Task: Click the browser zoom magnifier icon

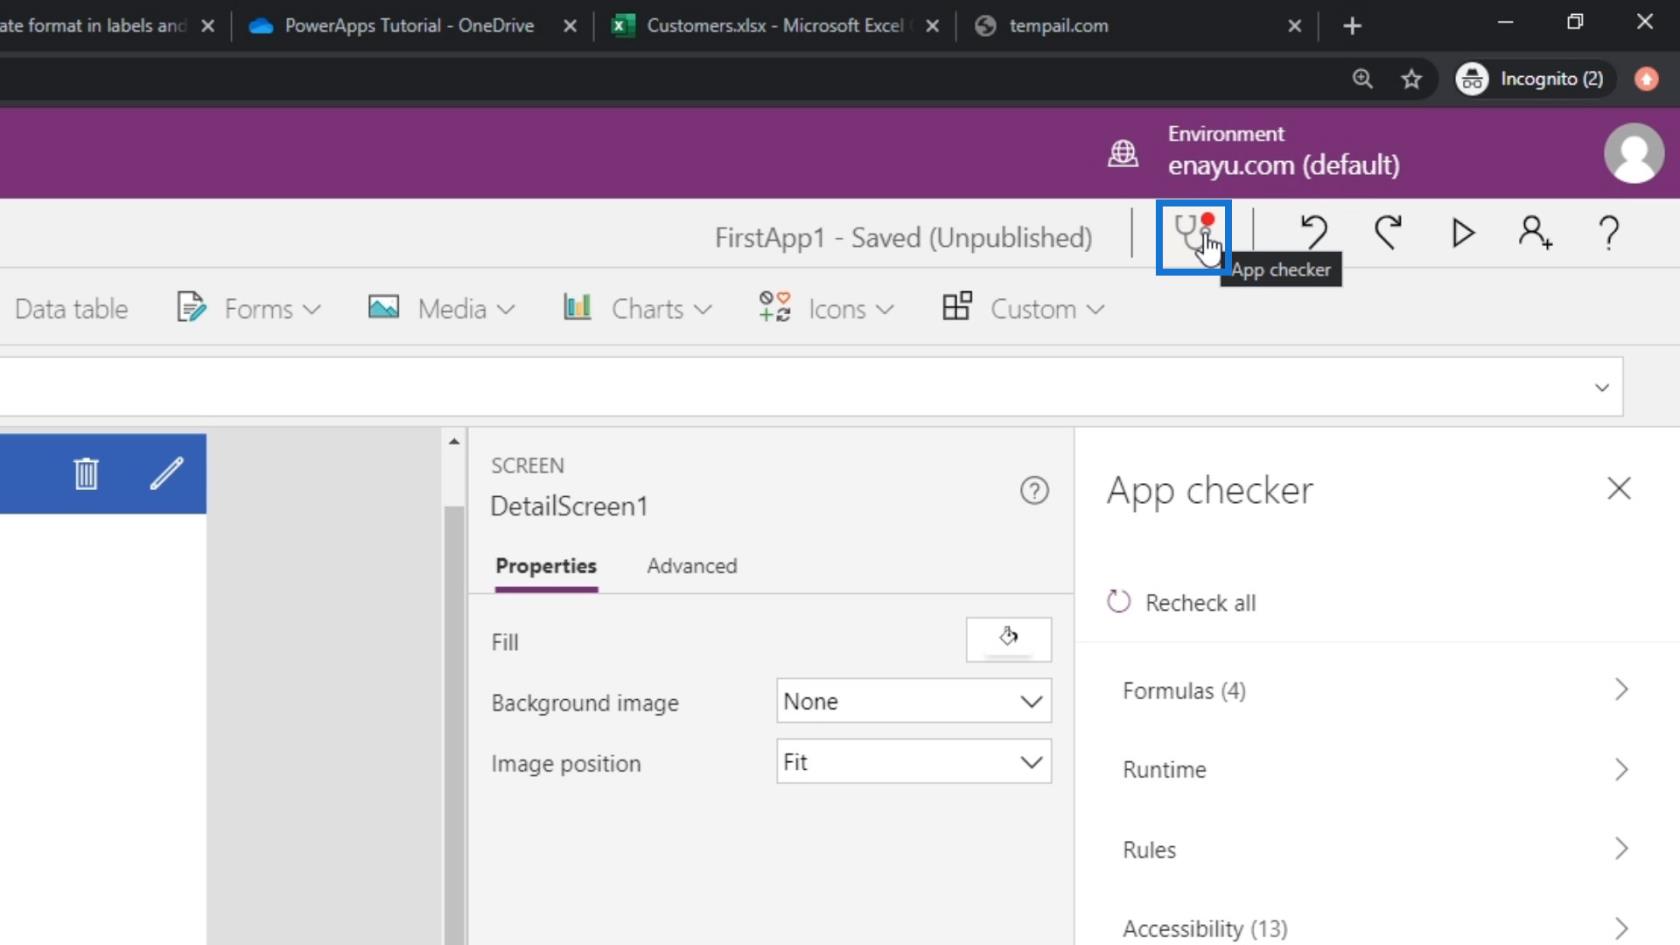Action: tap(1362, 79)
